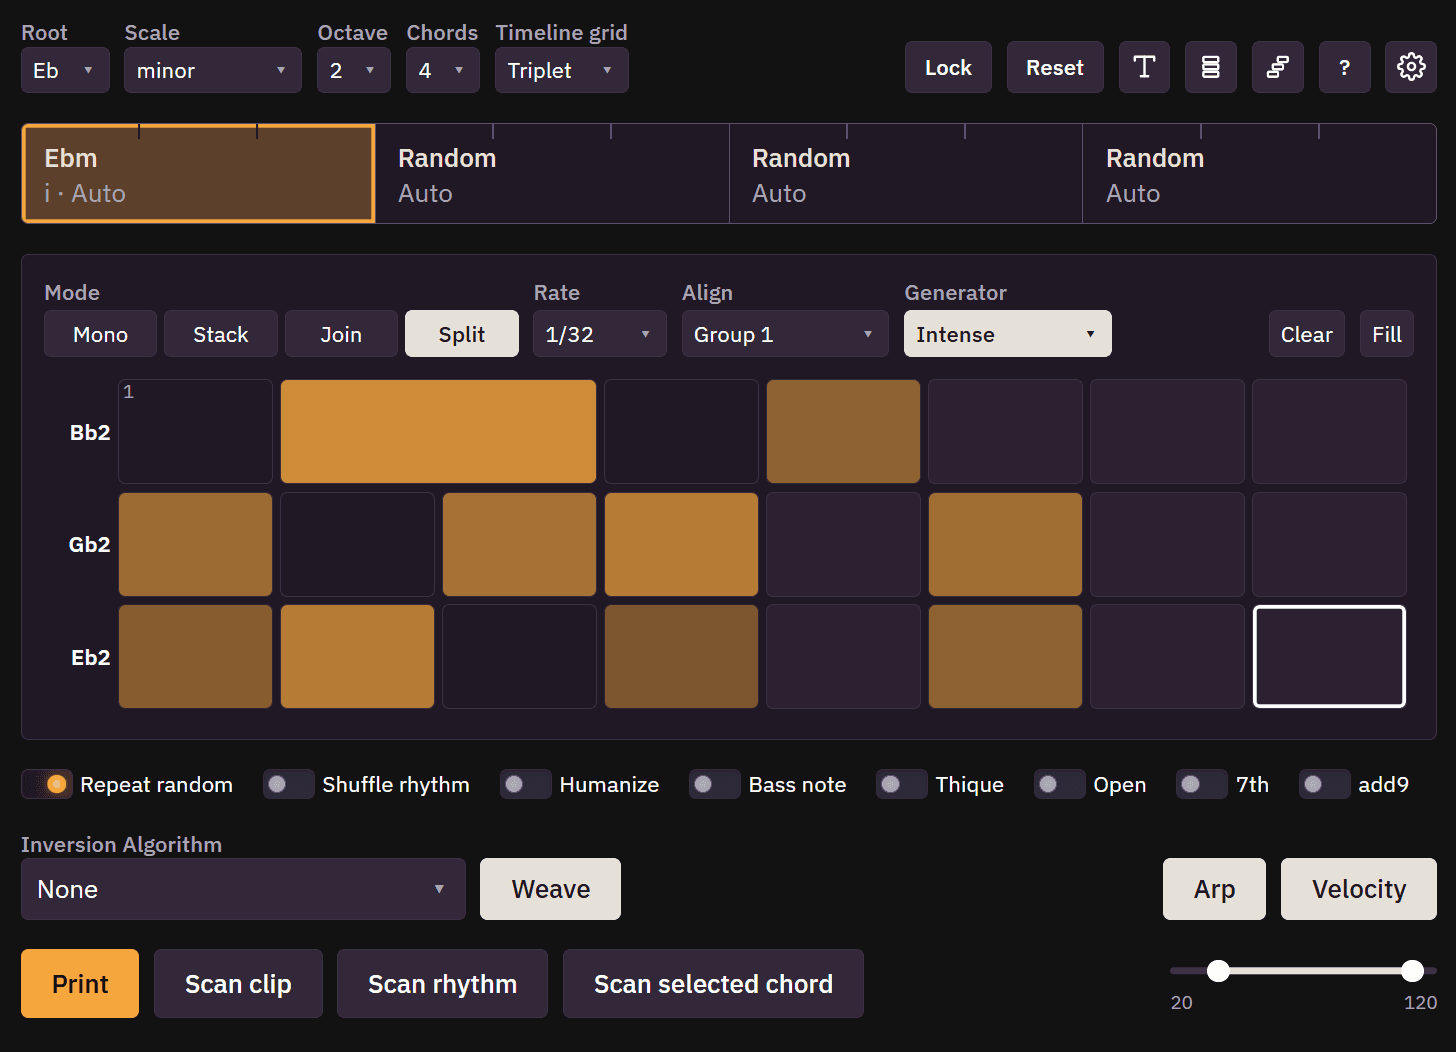Toggle the Thique switch
This screenshot has height=1052, width=1456.
point(902,784)
